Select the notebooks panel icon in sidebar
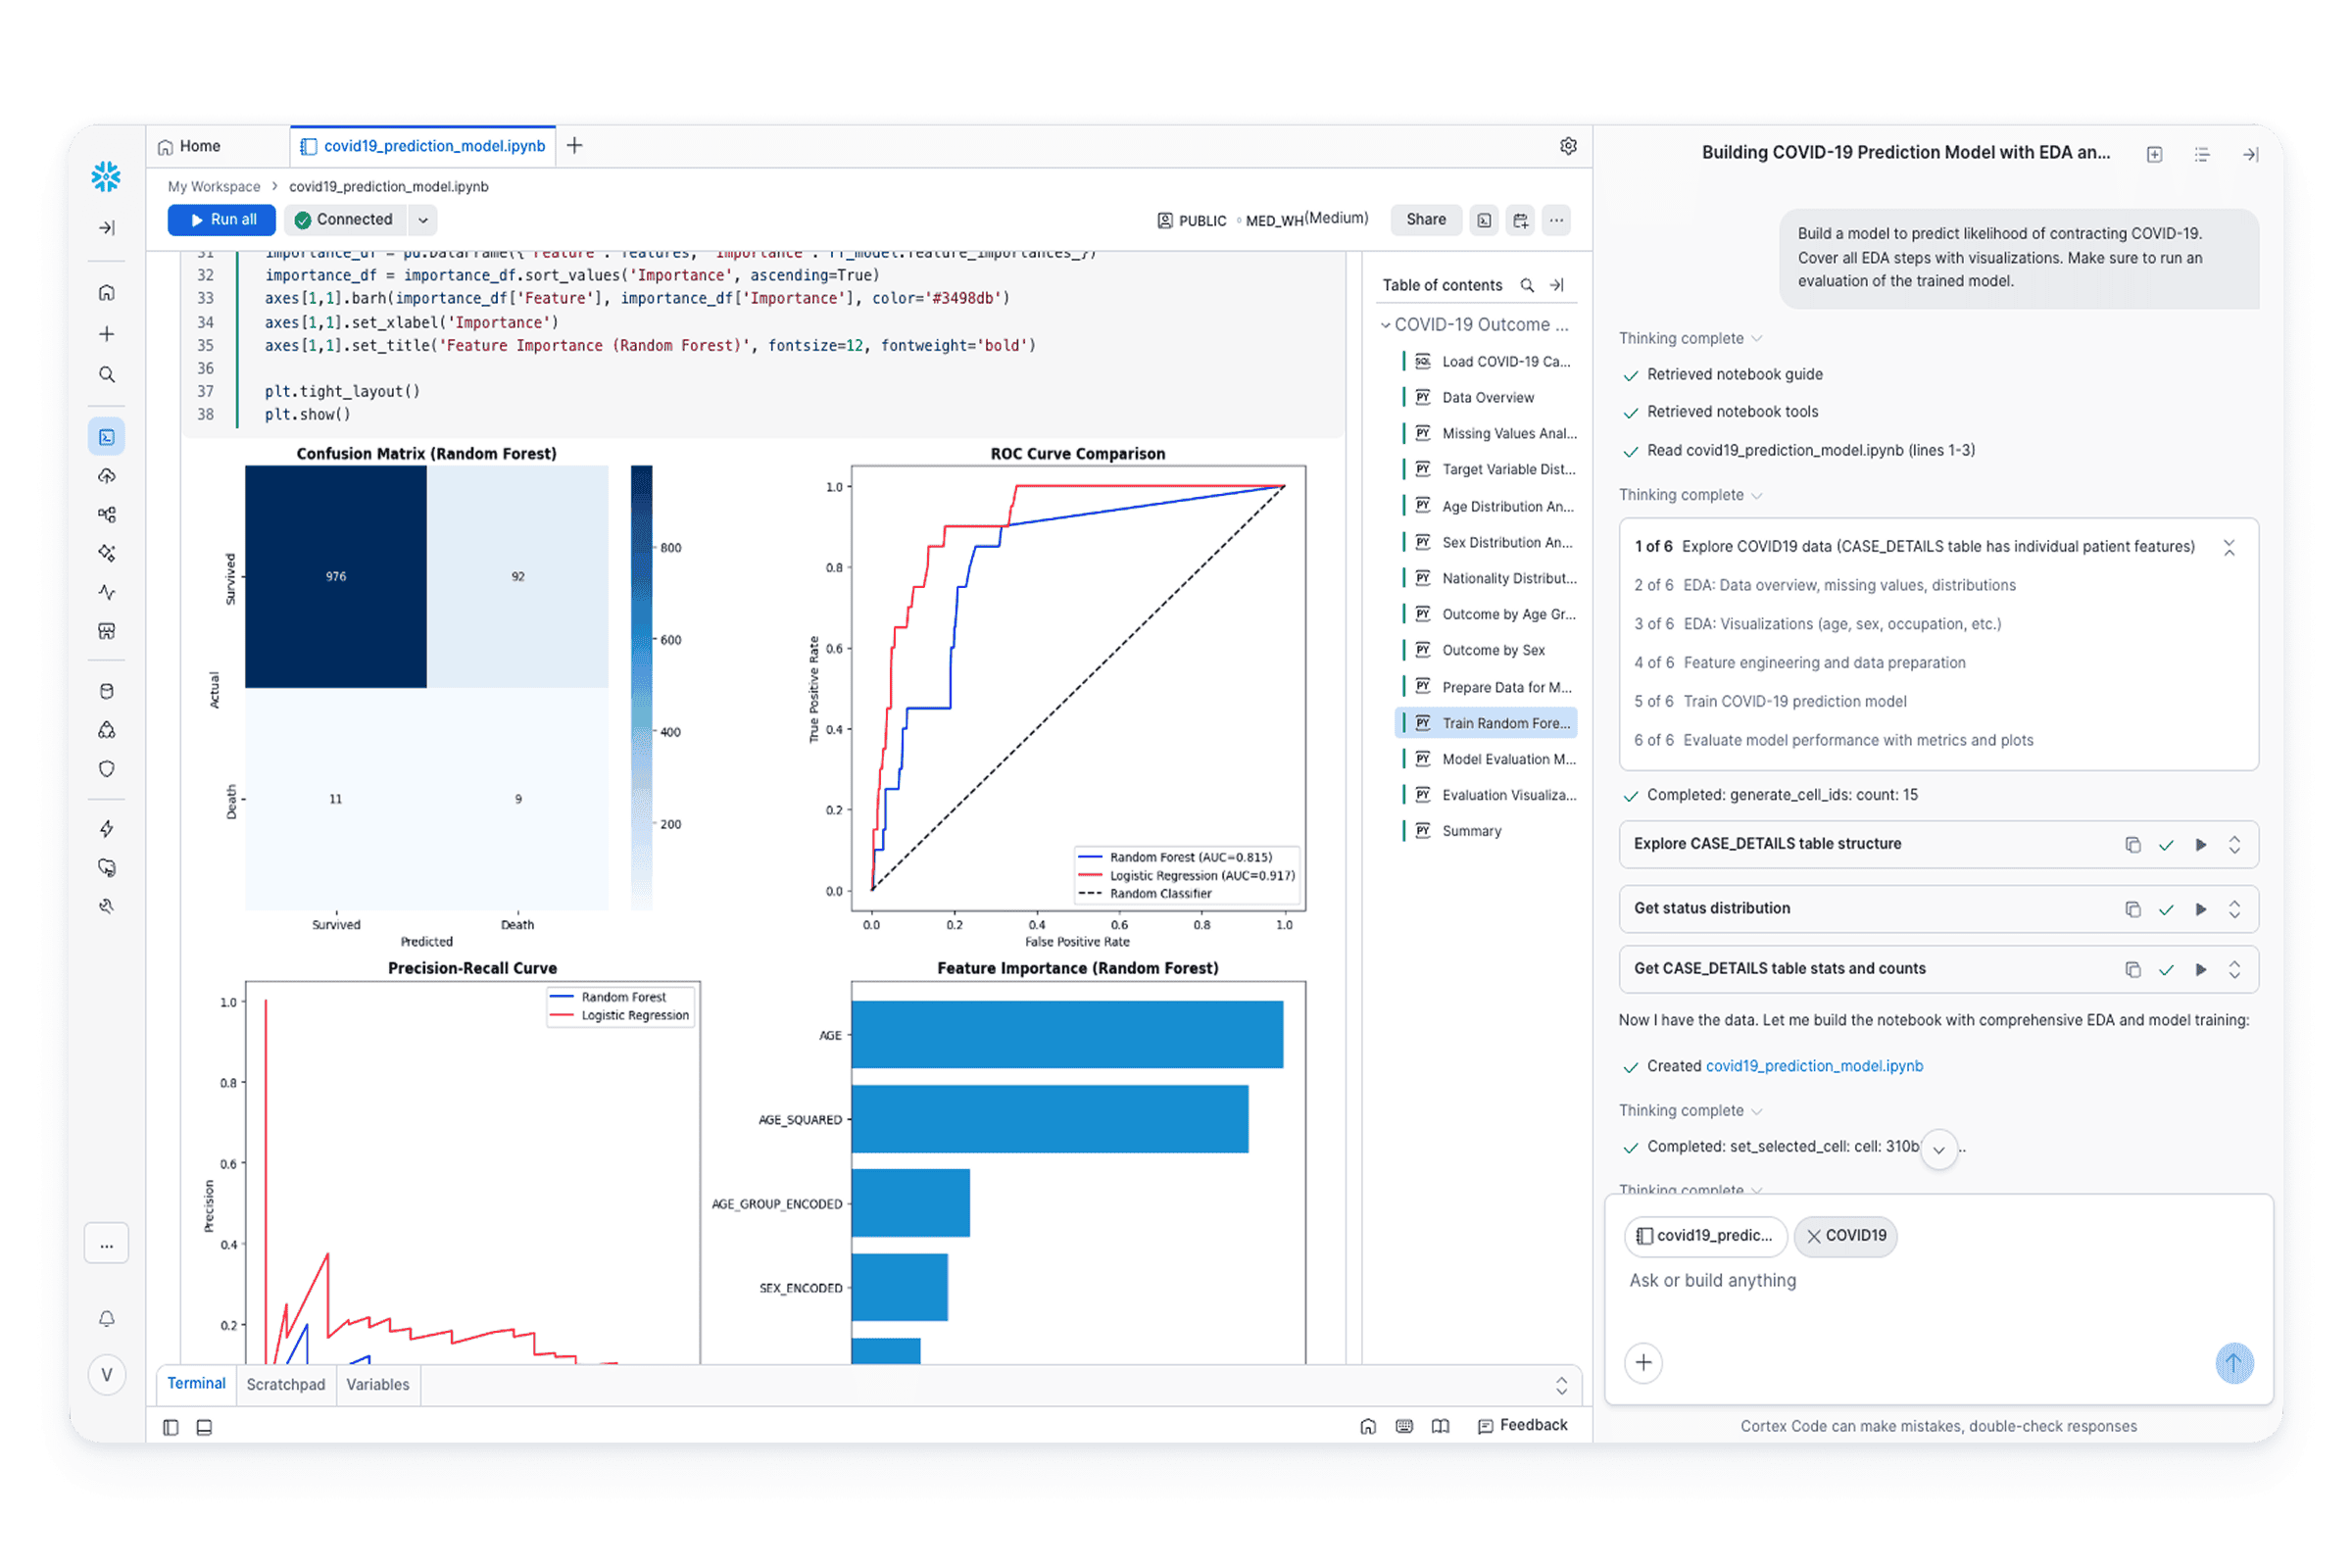 [107, 436]
